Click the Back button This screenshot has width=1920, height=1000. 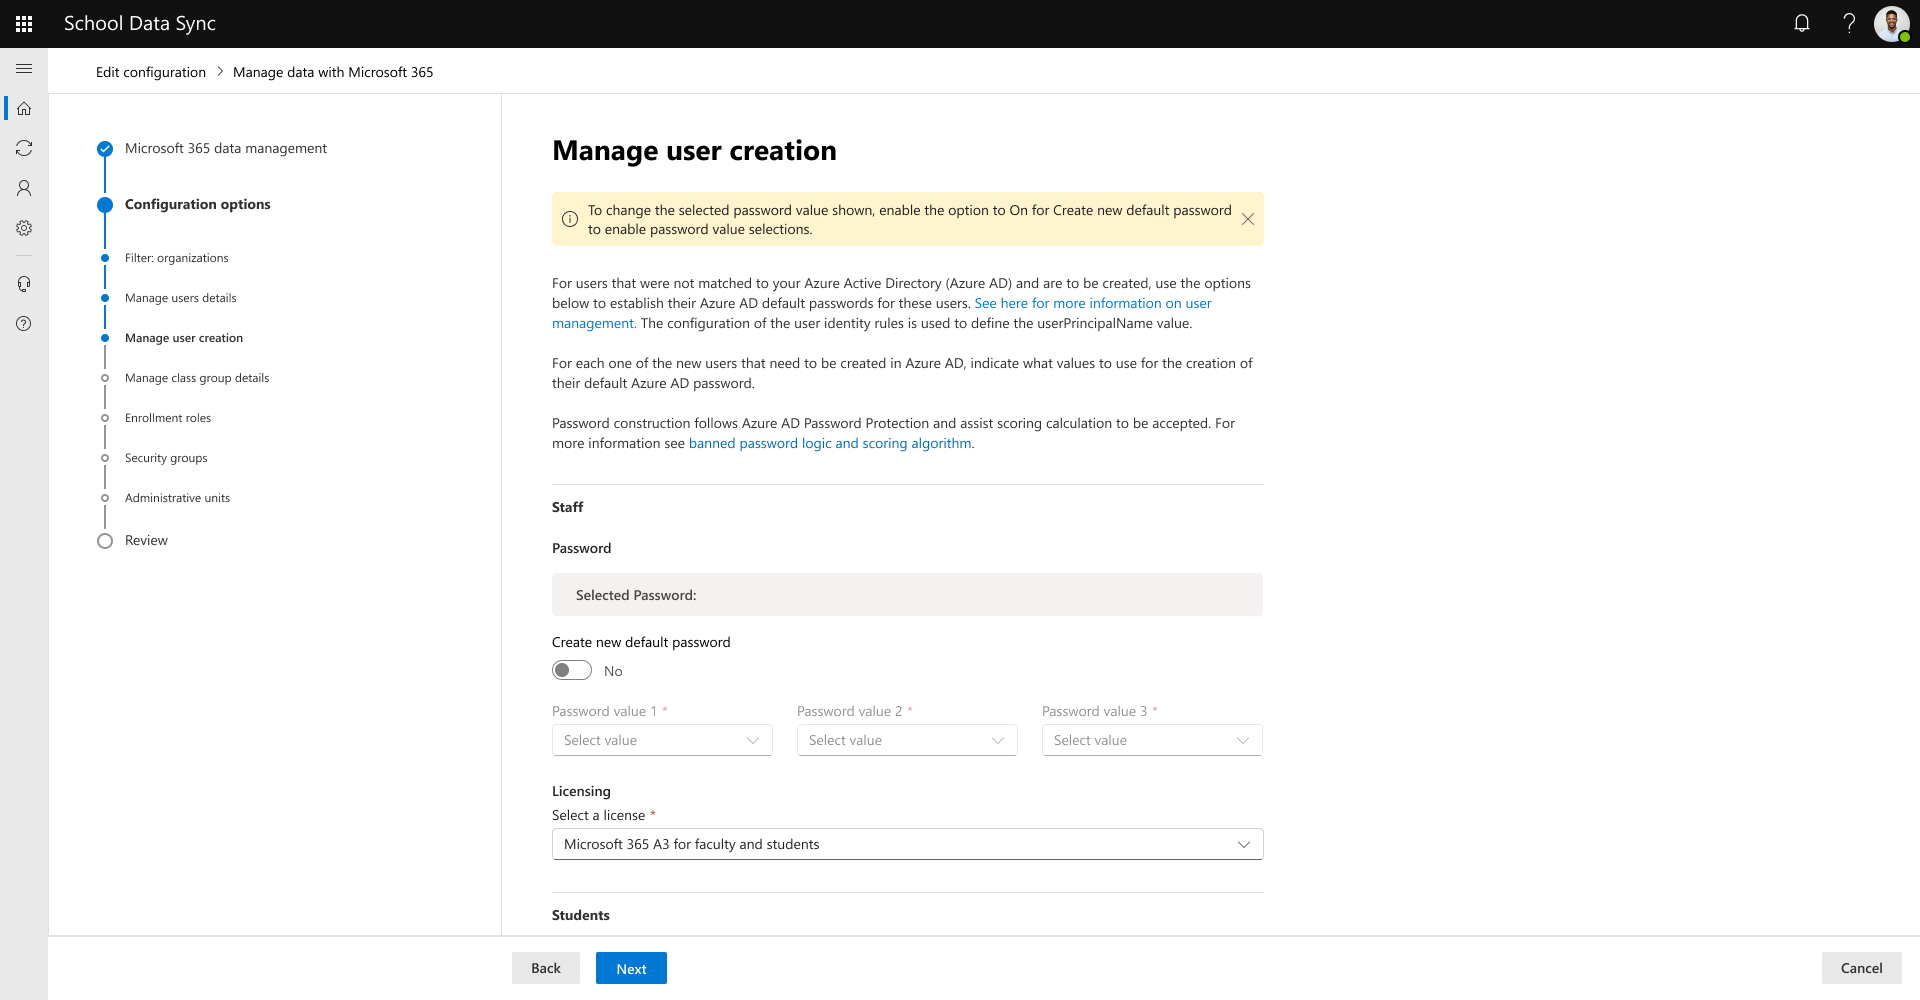[x=546, y=968]
